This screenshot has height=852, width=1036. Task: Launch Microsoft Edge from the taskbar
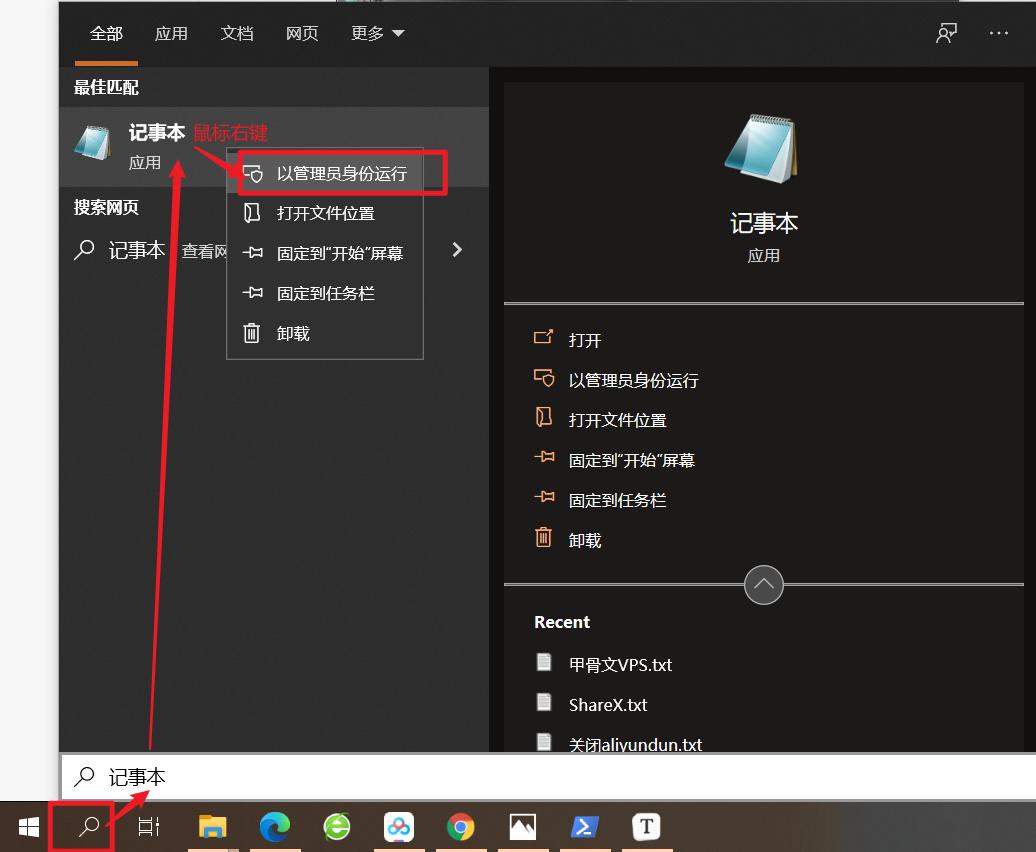point(275,827)
